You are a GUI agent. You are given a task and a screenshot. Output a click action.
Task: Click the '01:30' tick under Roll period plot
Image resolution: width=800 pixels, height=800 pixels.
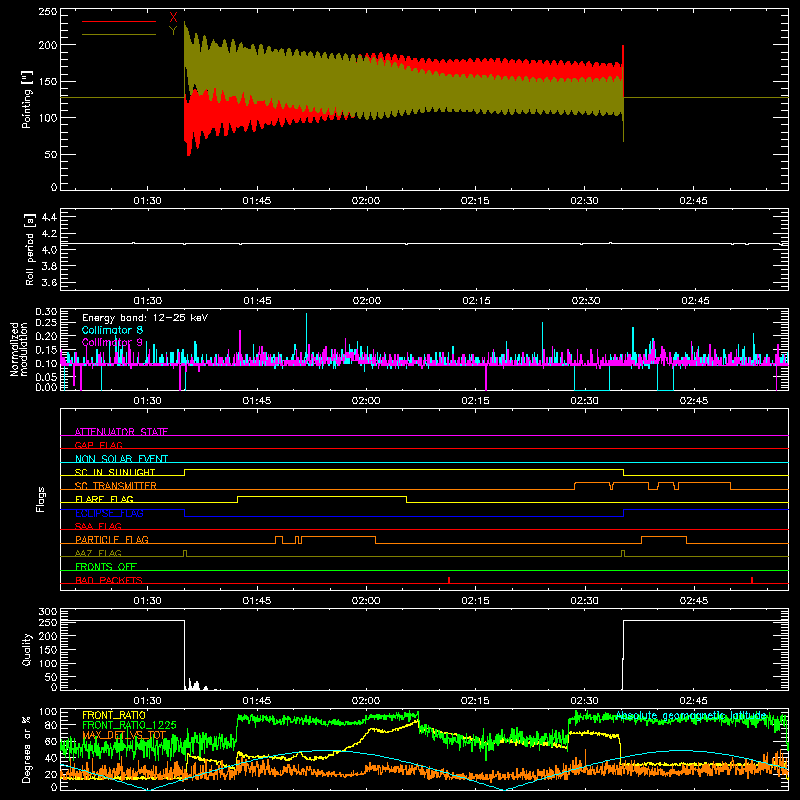click(x=147, y=301)
